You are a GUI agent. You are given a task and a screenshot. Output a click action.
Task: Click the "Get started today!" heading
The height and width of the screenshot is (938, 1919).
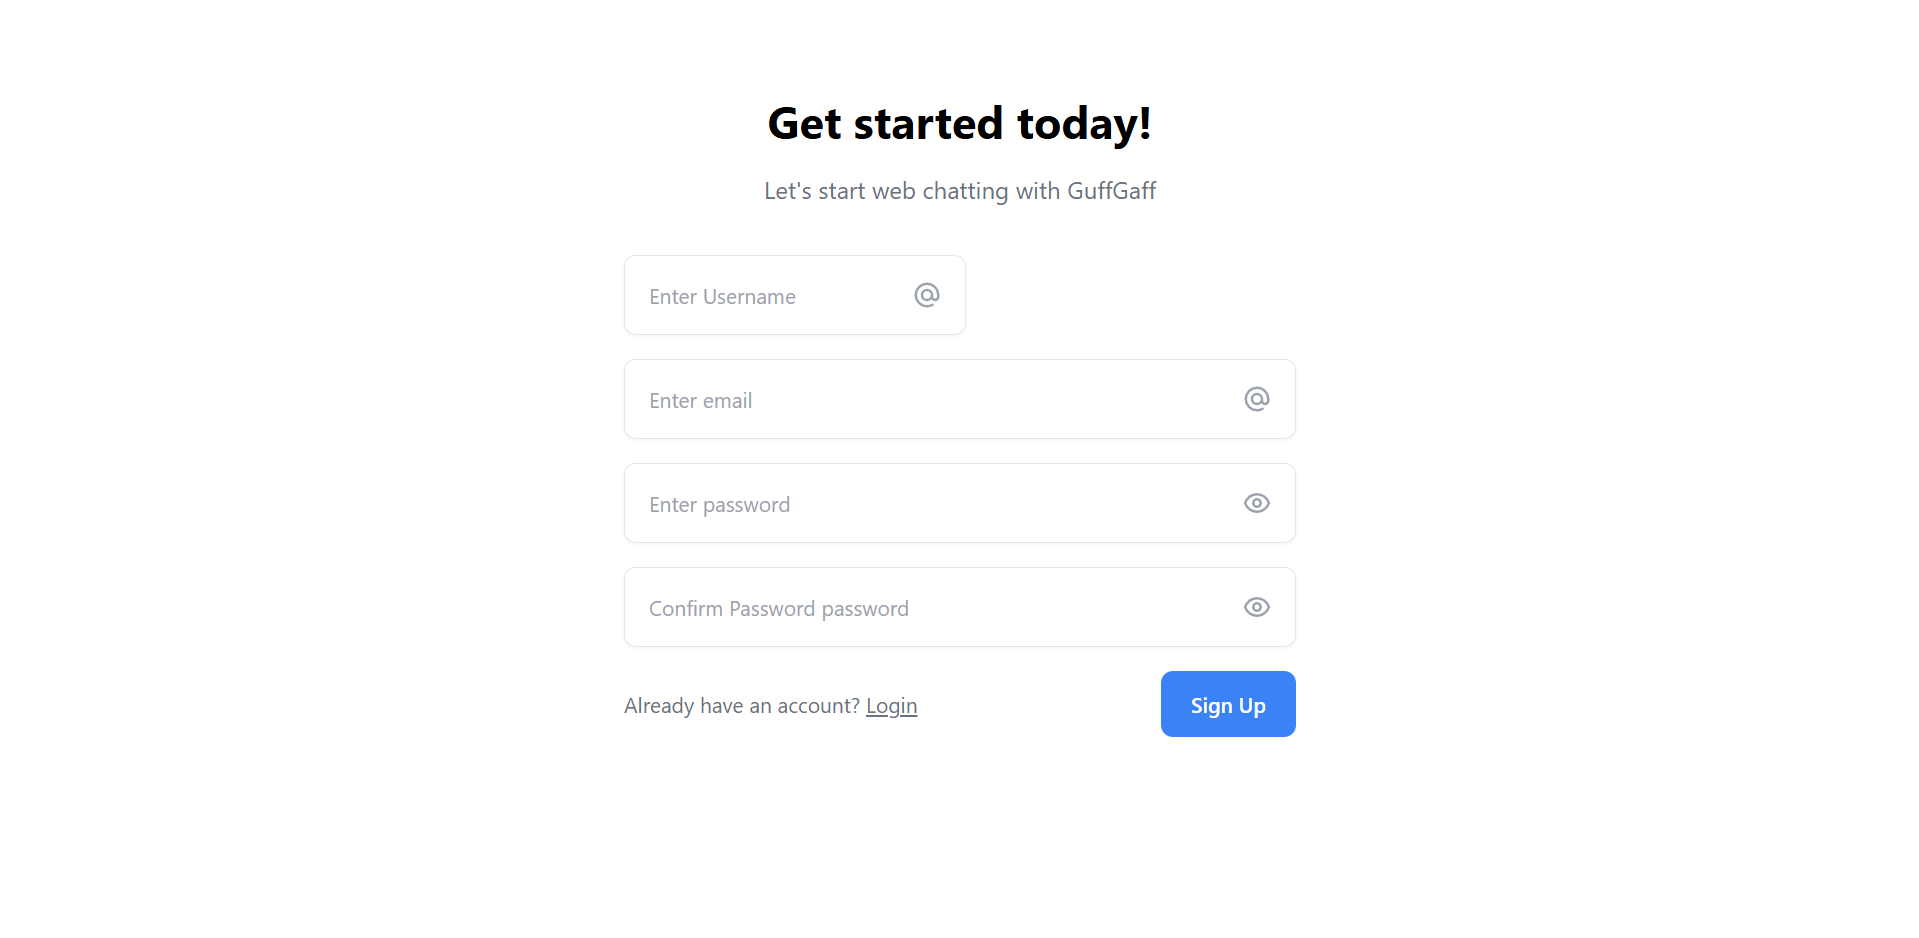pyautogui.click(x=959, y=124)
